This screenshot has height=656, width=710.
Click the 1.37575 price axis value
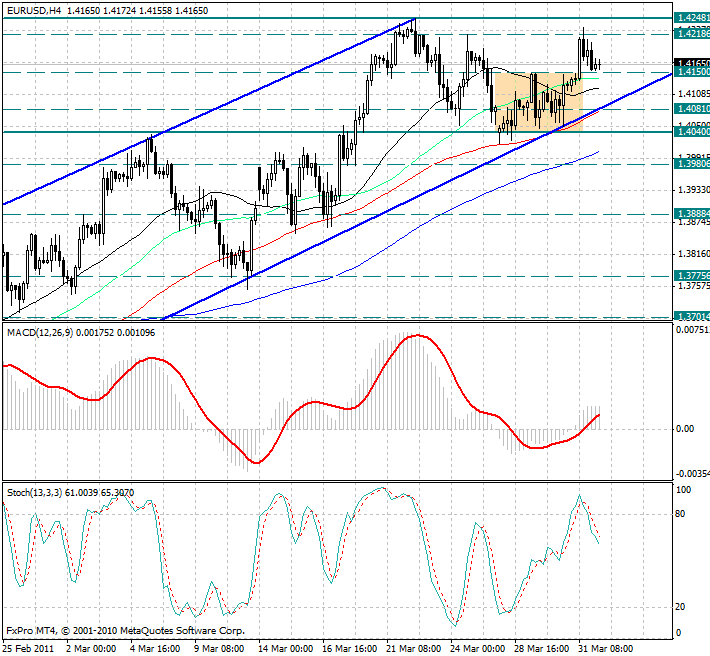tap(693, 286)
